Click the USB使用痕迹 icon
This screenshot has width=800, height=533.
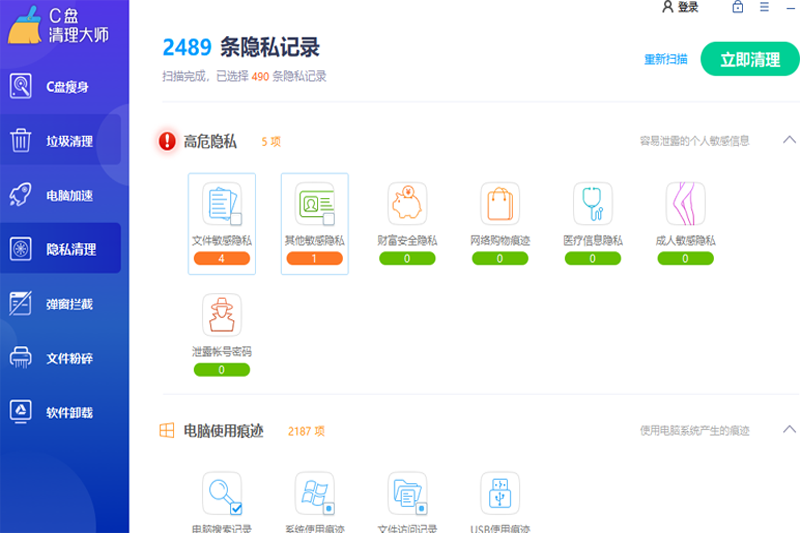coord(500,493)
